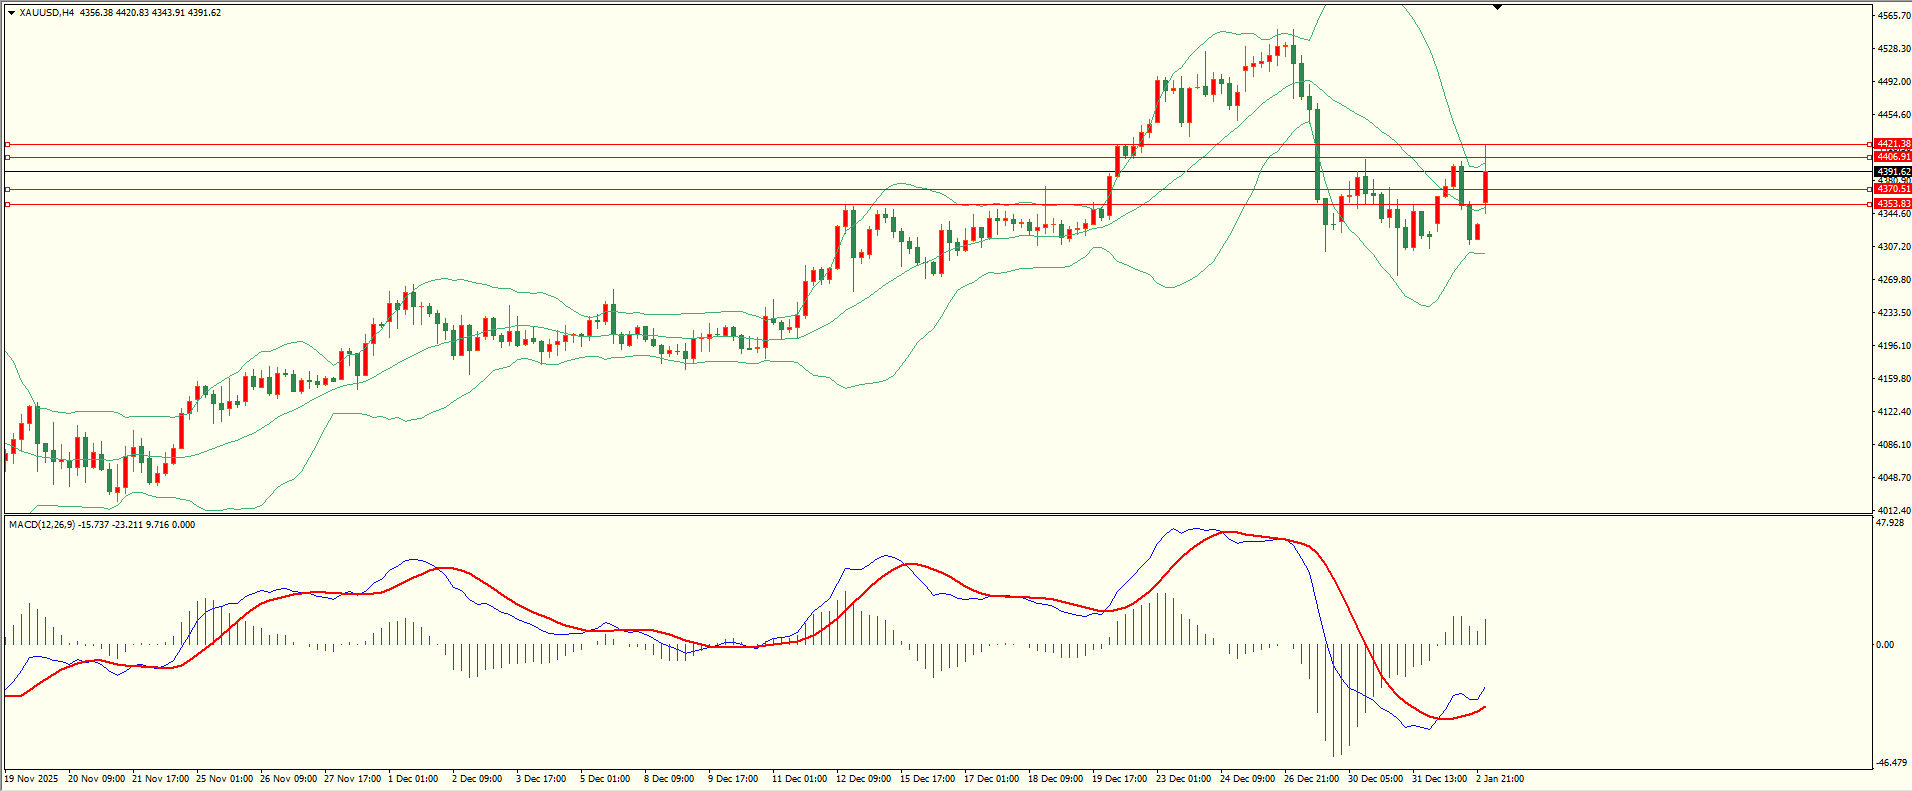Click the '2 Jan 21:00' time axis label
This screenshot has width=1912, height=791.
[x=1500, y=778]
